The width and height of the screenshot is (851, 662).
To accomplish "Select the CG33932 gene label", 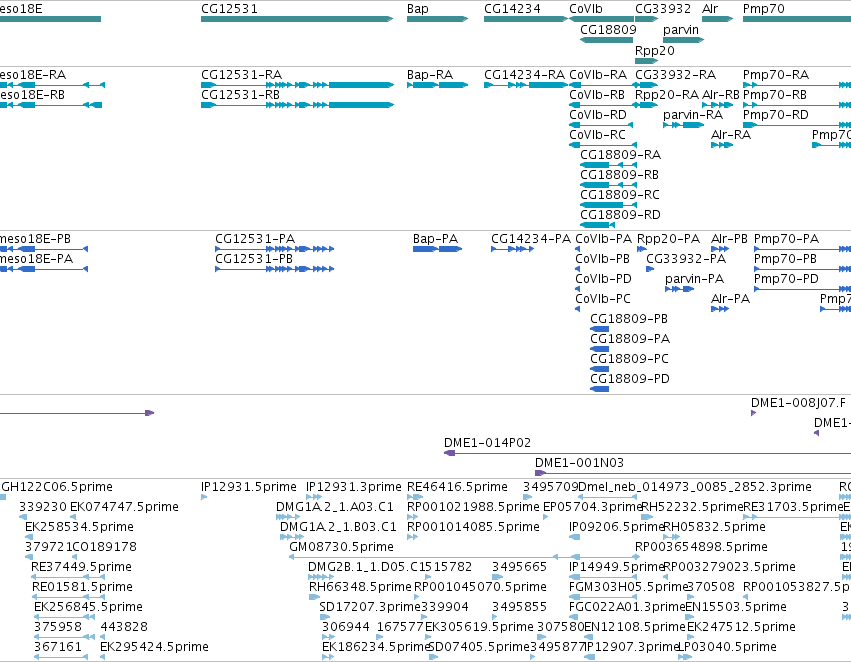I will coord(663,9).
